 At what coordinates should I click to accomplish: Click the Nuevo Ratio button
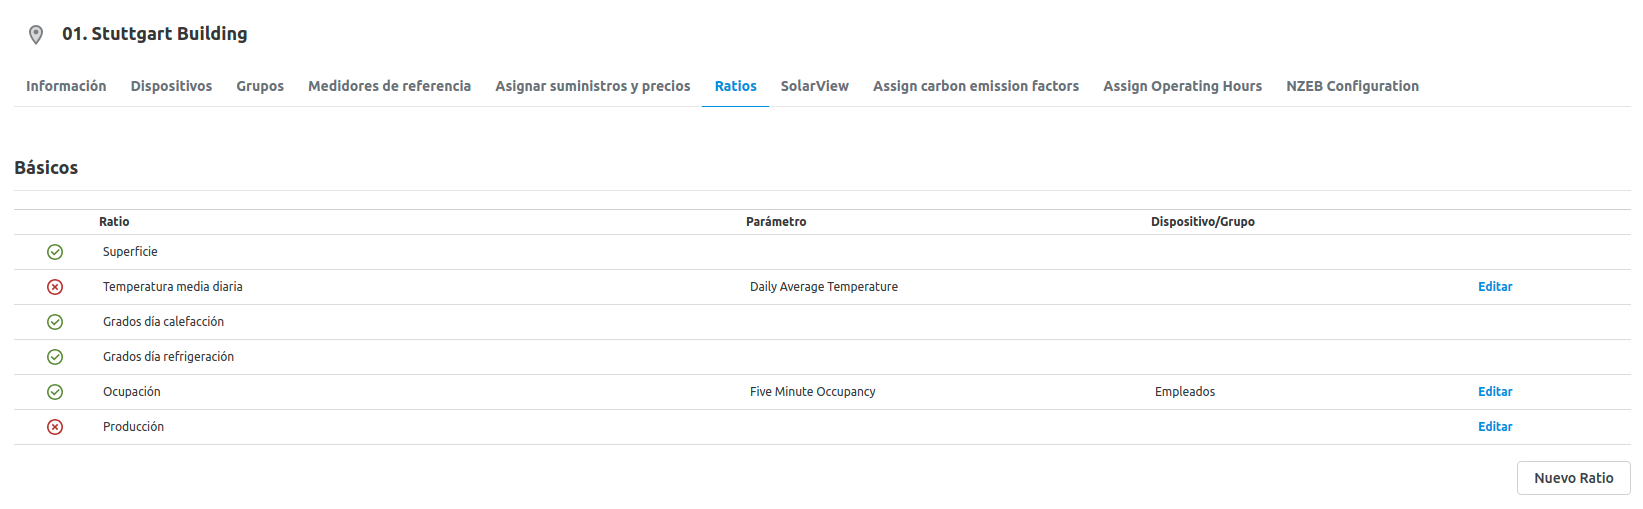1574,478
